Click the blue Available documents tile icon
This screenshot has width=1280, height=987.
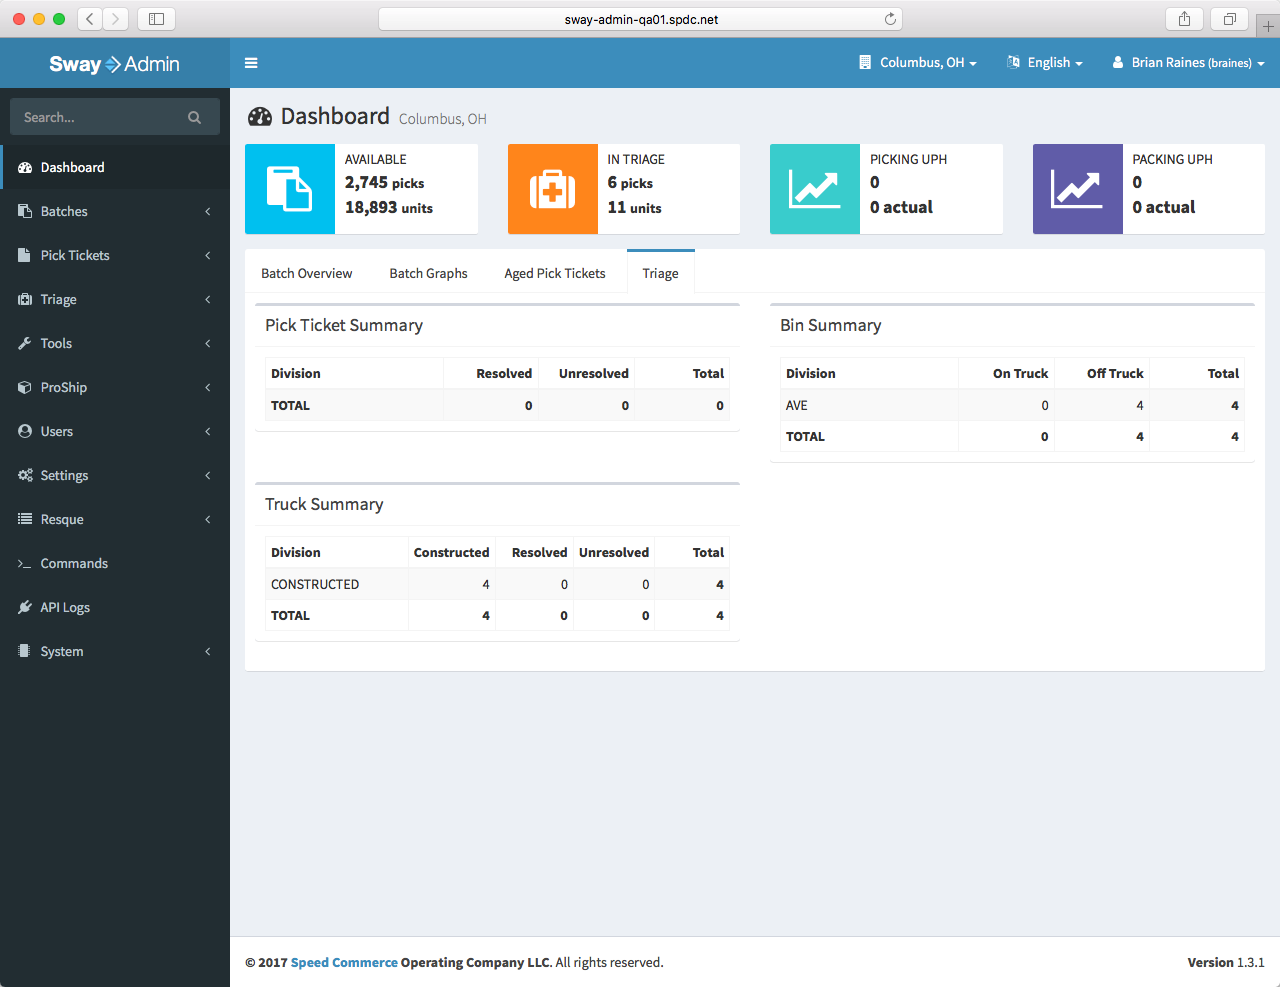click(x=290, y=189)
